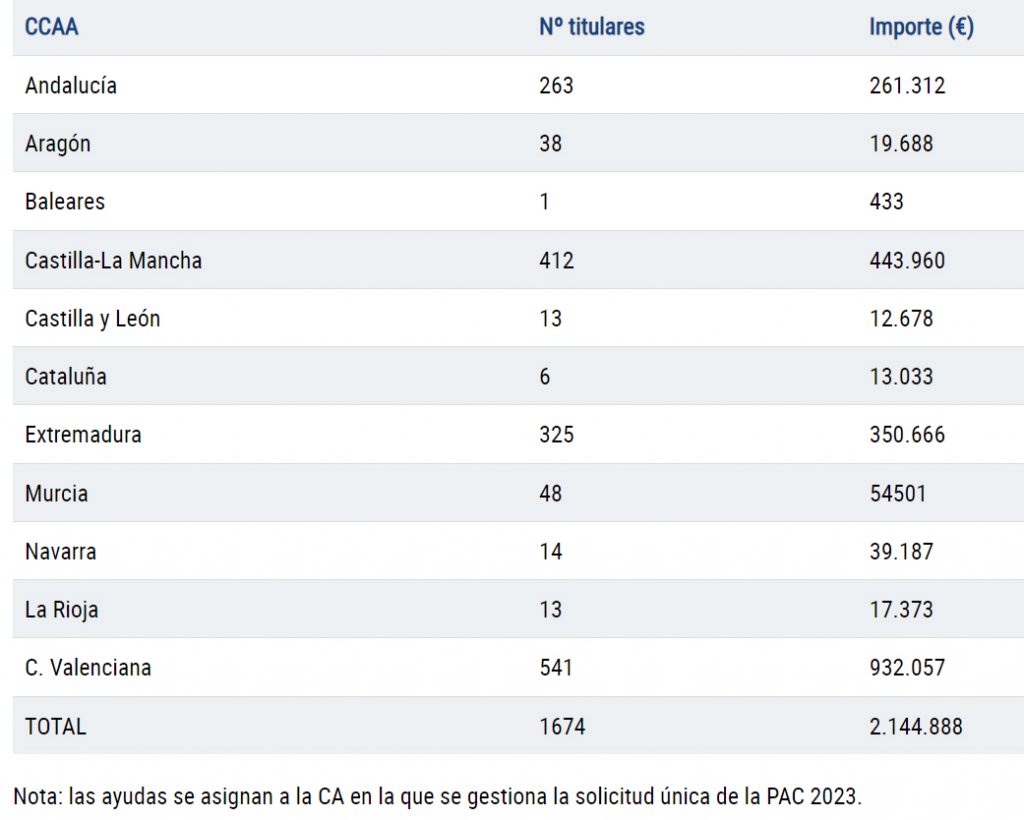
Task: Click the Cataluña region name
Action: [66, 377]
